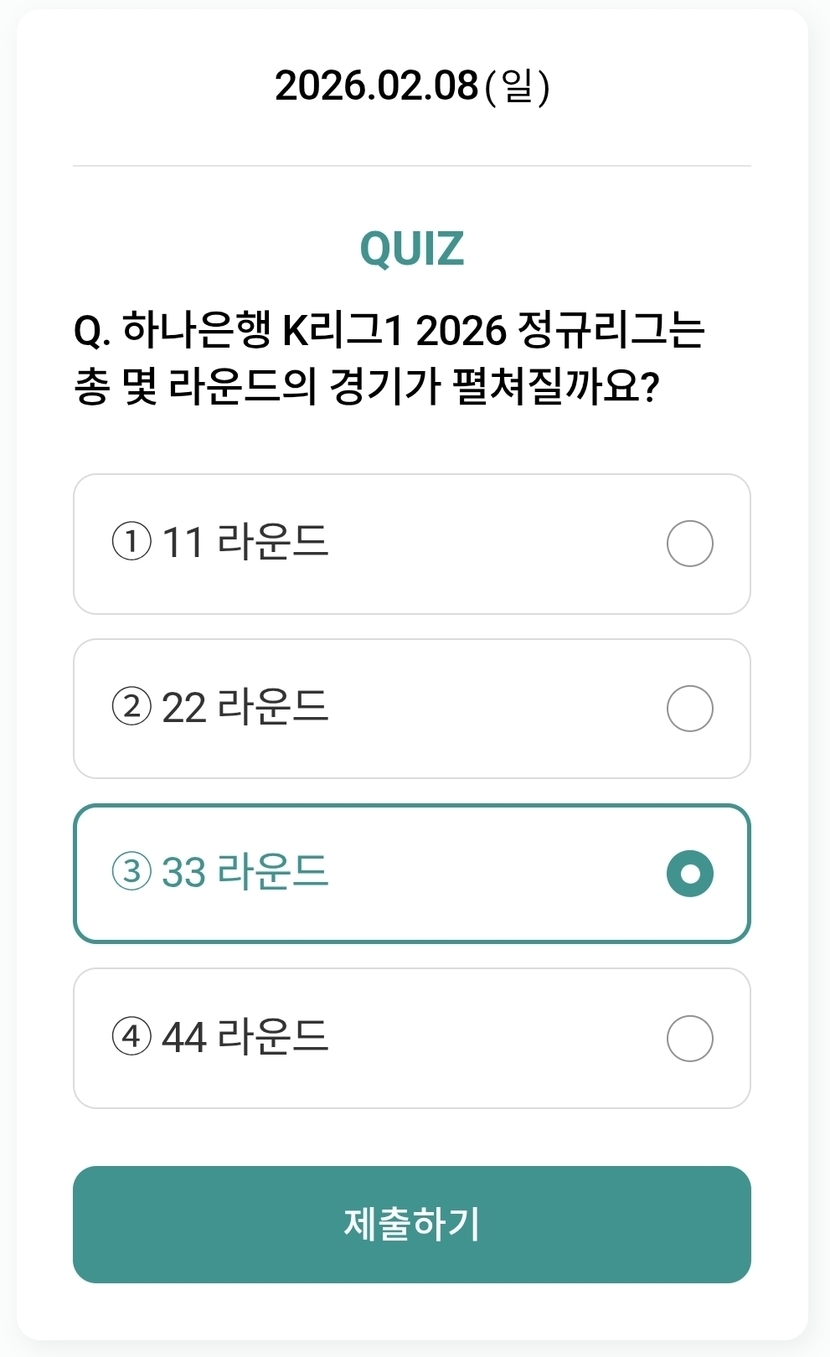Click the QUIZ heading
Screen dimensions: 830x1357
tap(412, 249)
